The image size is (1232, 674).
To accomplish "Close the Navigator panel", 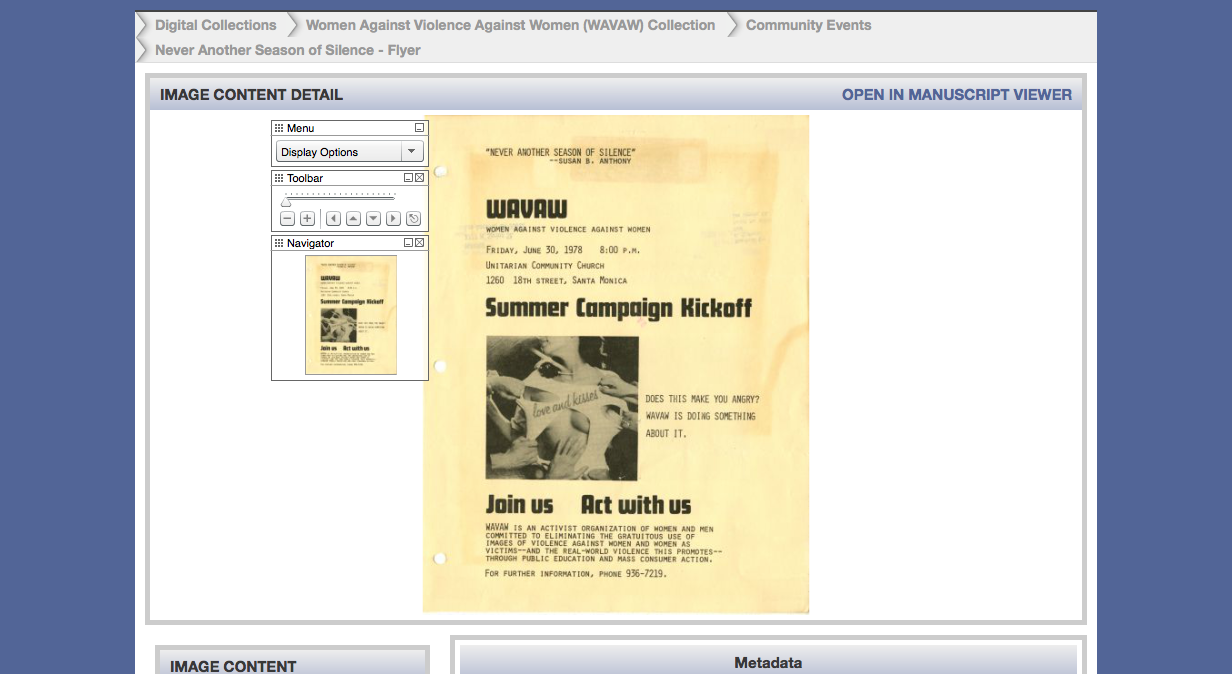I will 420,243.
